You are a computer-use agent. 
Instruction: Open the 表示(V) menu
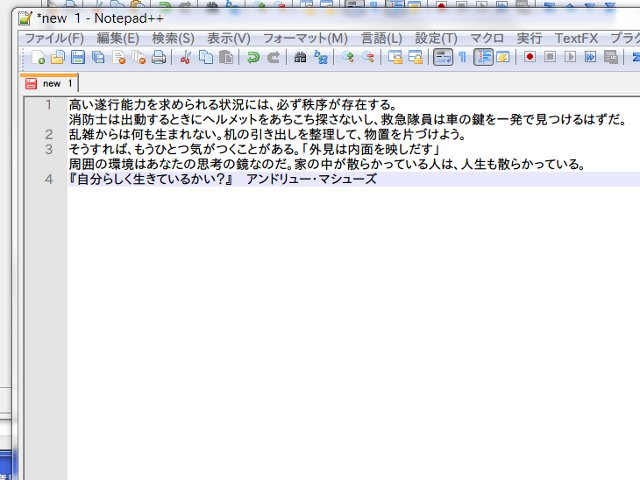(x=229, y=38)
